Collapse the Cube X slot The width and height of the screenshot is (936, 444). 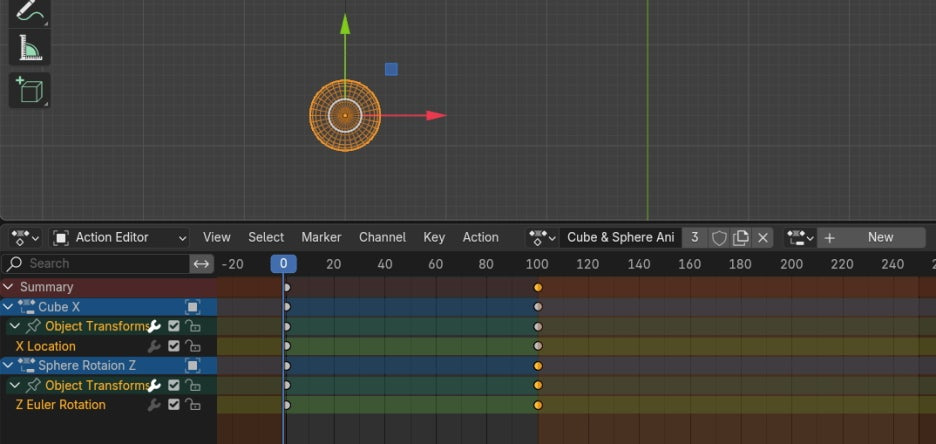8,307
